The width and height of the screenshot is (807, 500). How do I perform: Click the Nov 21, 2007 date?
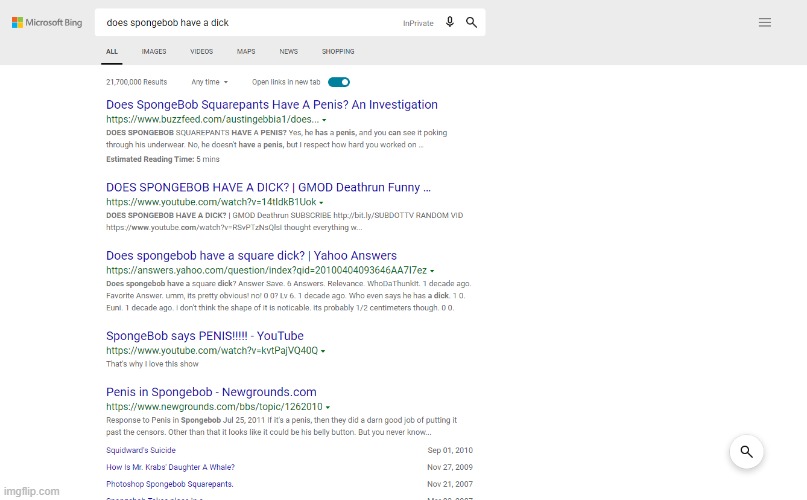tap(450, 484)
